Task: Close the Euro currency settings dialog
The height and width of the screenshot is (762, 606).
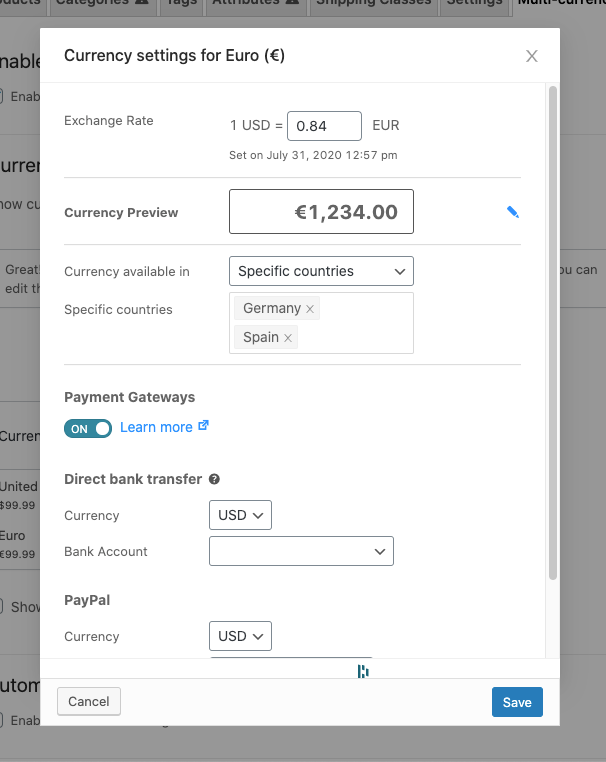Action: [532, 56]
